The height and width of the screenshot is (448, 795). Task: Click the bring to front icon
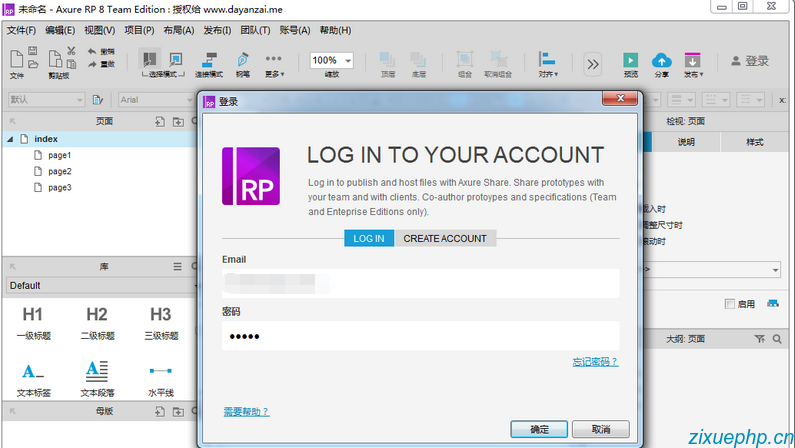click(387, 59)
